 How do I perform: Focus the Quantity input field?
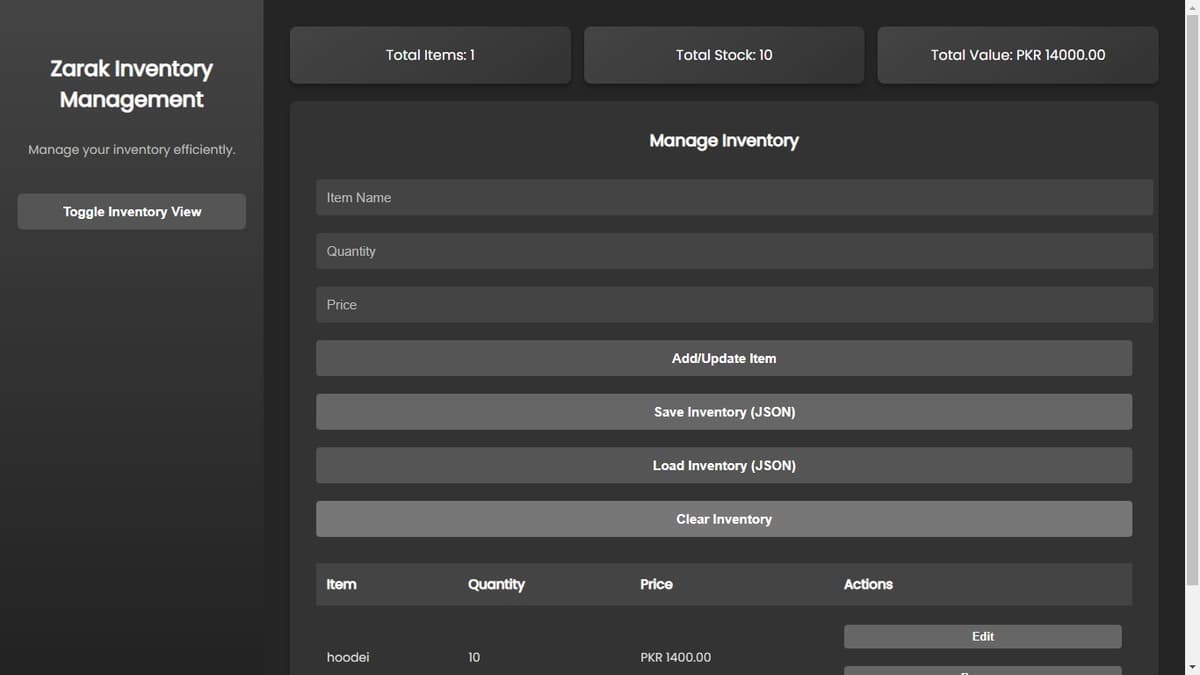734,251
